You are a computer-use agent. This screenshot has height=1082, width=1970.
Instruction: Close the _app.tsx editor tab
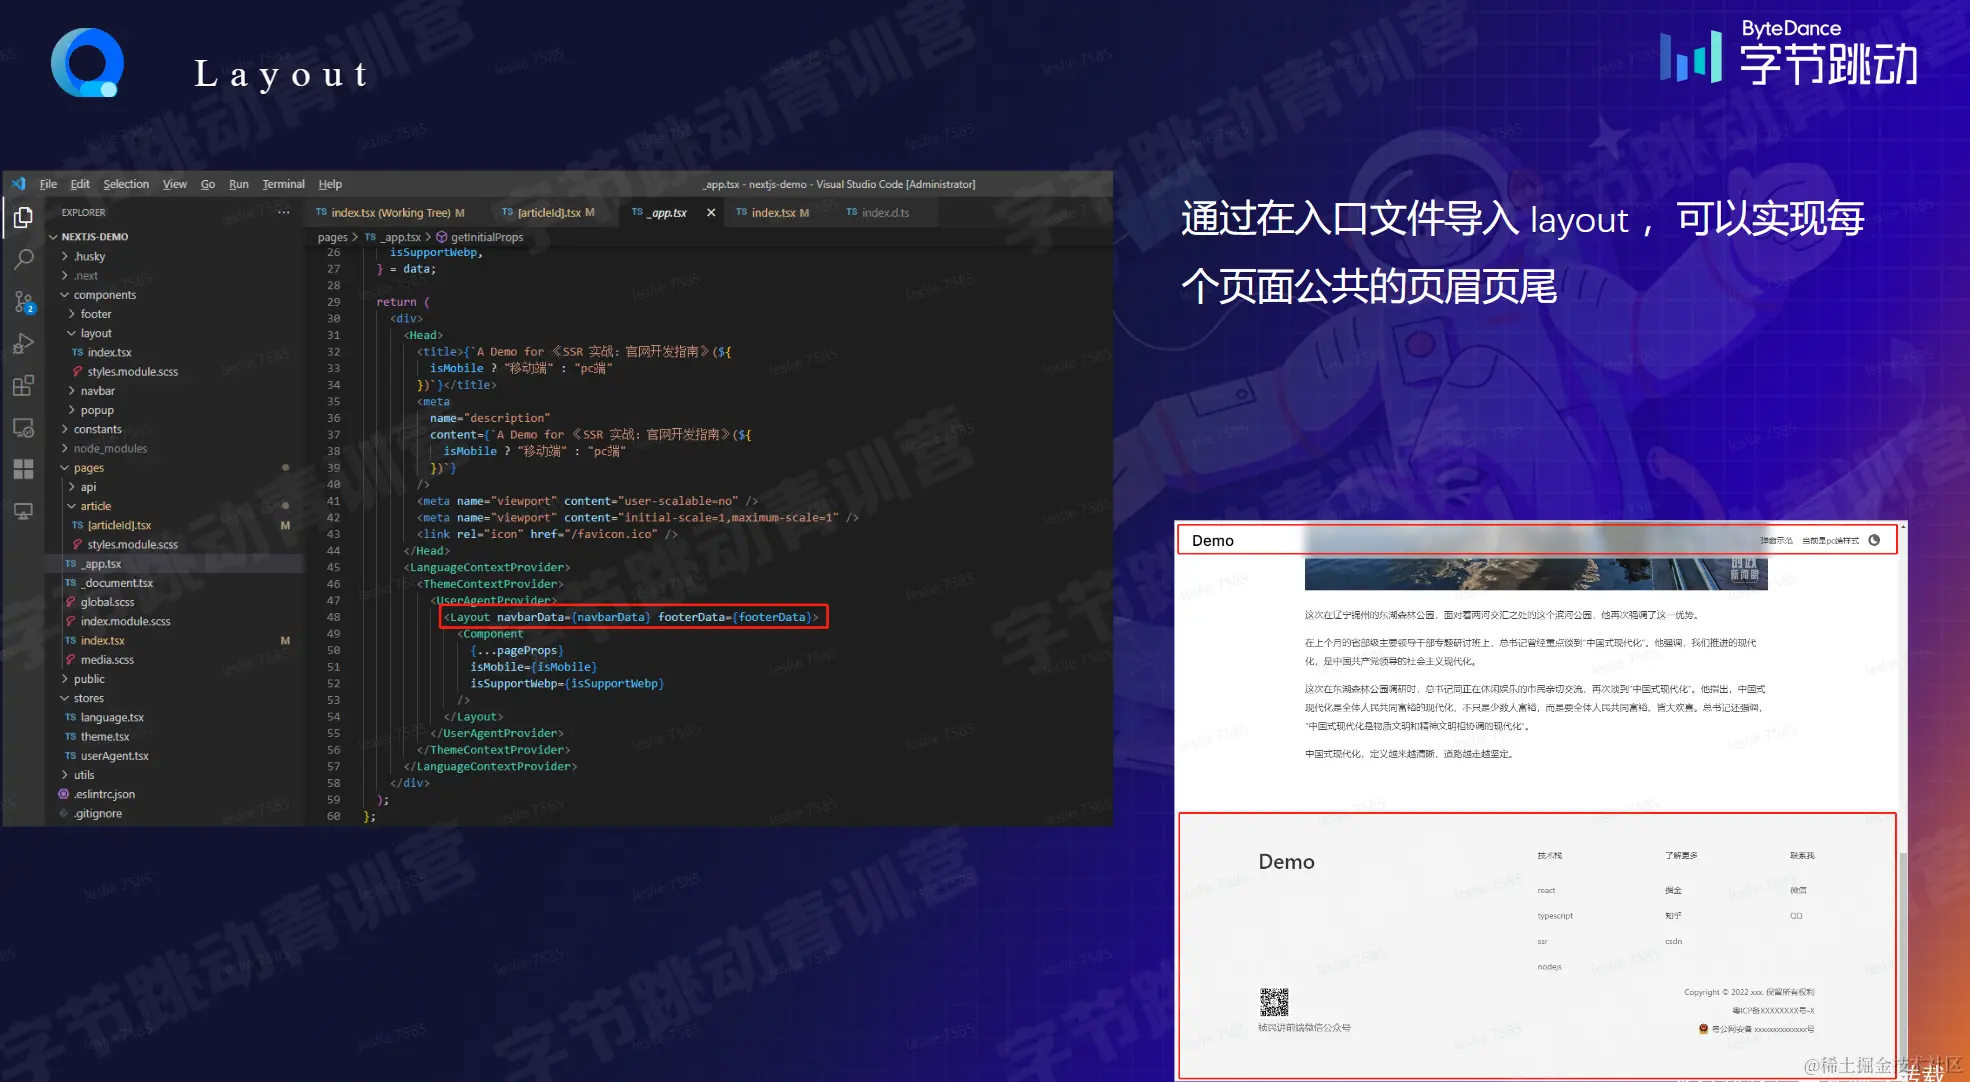[711, 213]
